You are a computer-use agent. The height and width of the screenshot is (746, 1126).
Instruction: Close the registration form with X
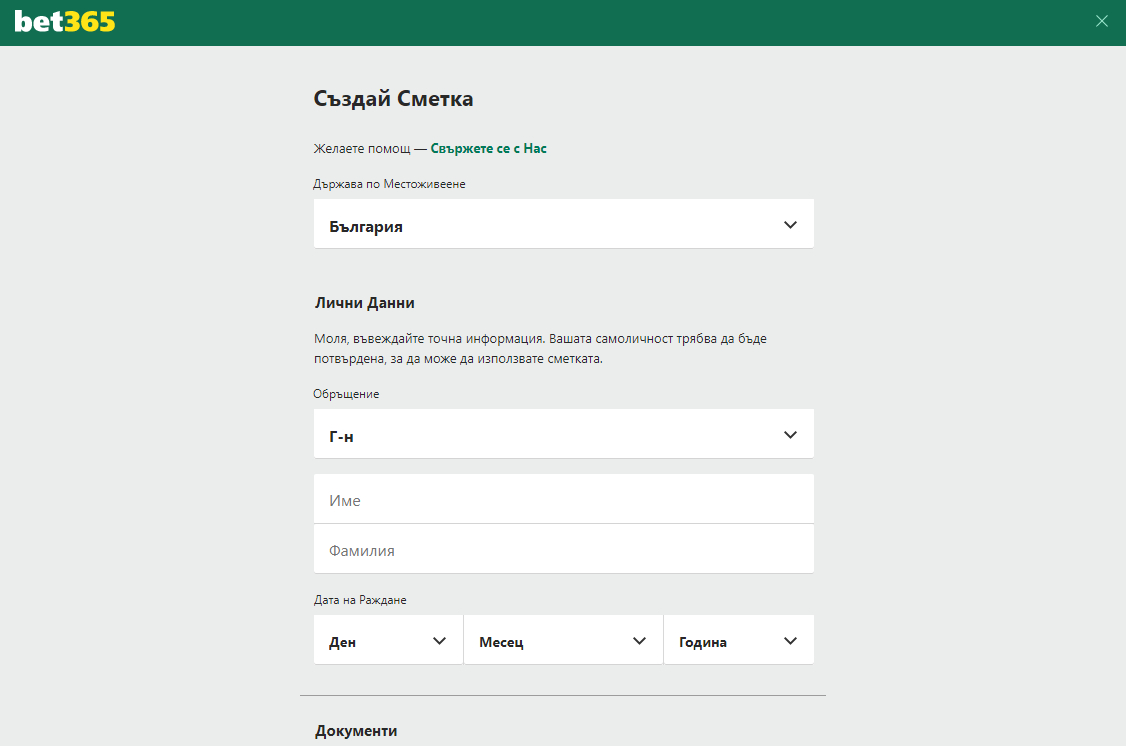click(x=1102, y=22)
